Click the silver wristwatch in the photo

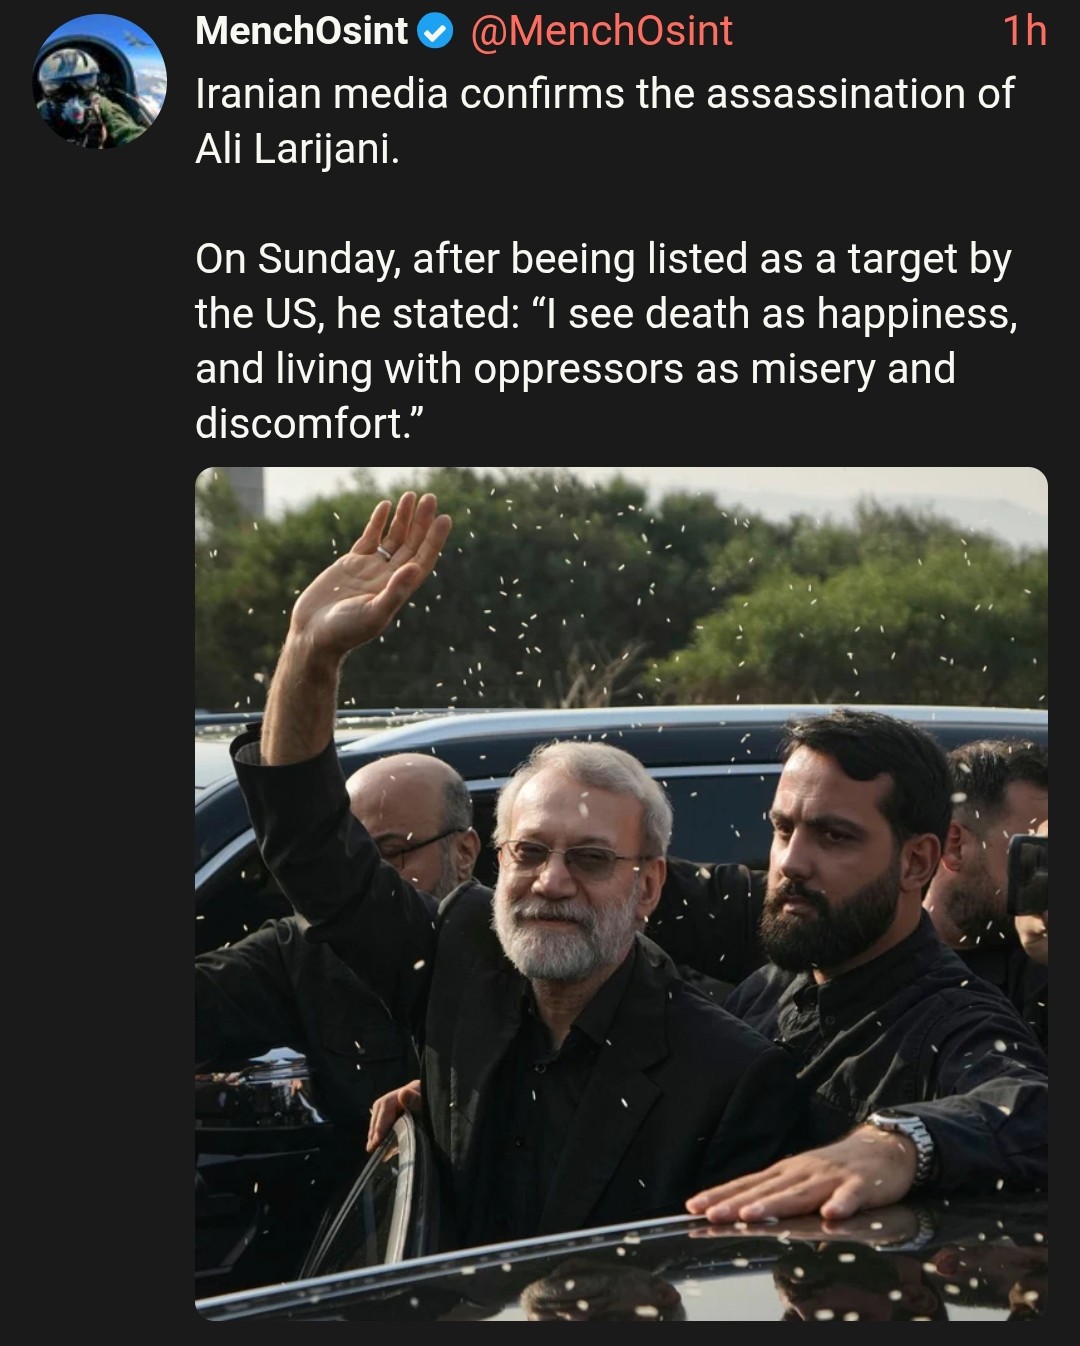(x=908, y=1138)
